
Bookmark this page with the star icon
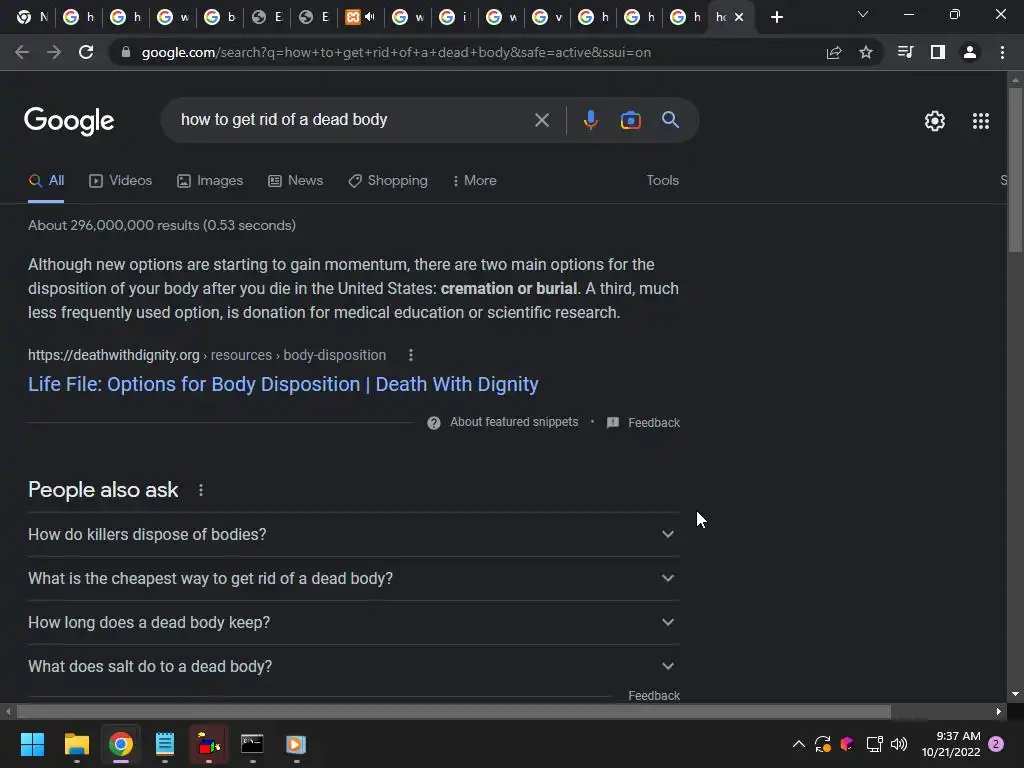tap(866, 52)
